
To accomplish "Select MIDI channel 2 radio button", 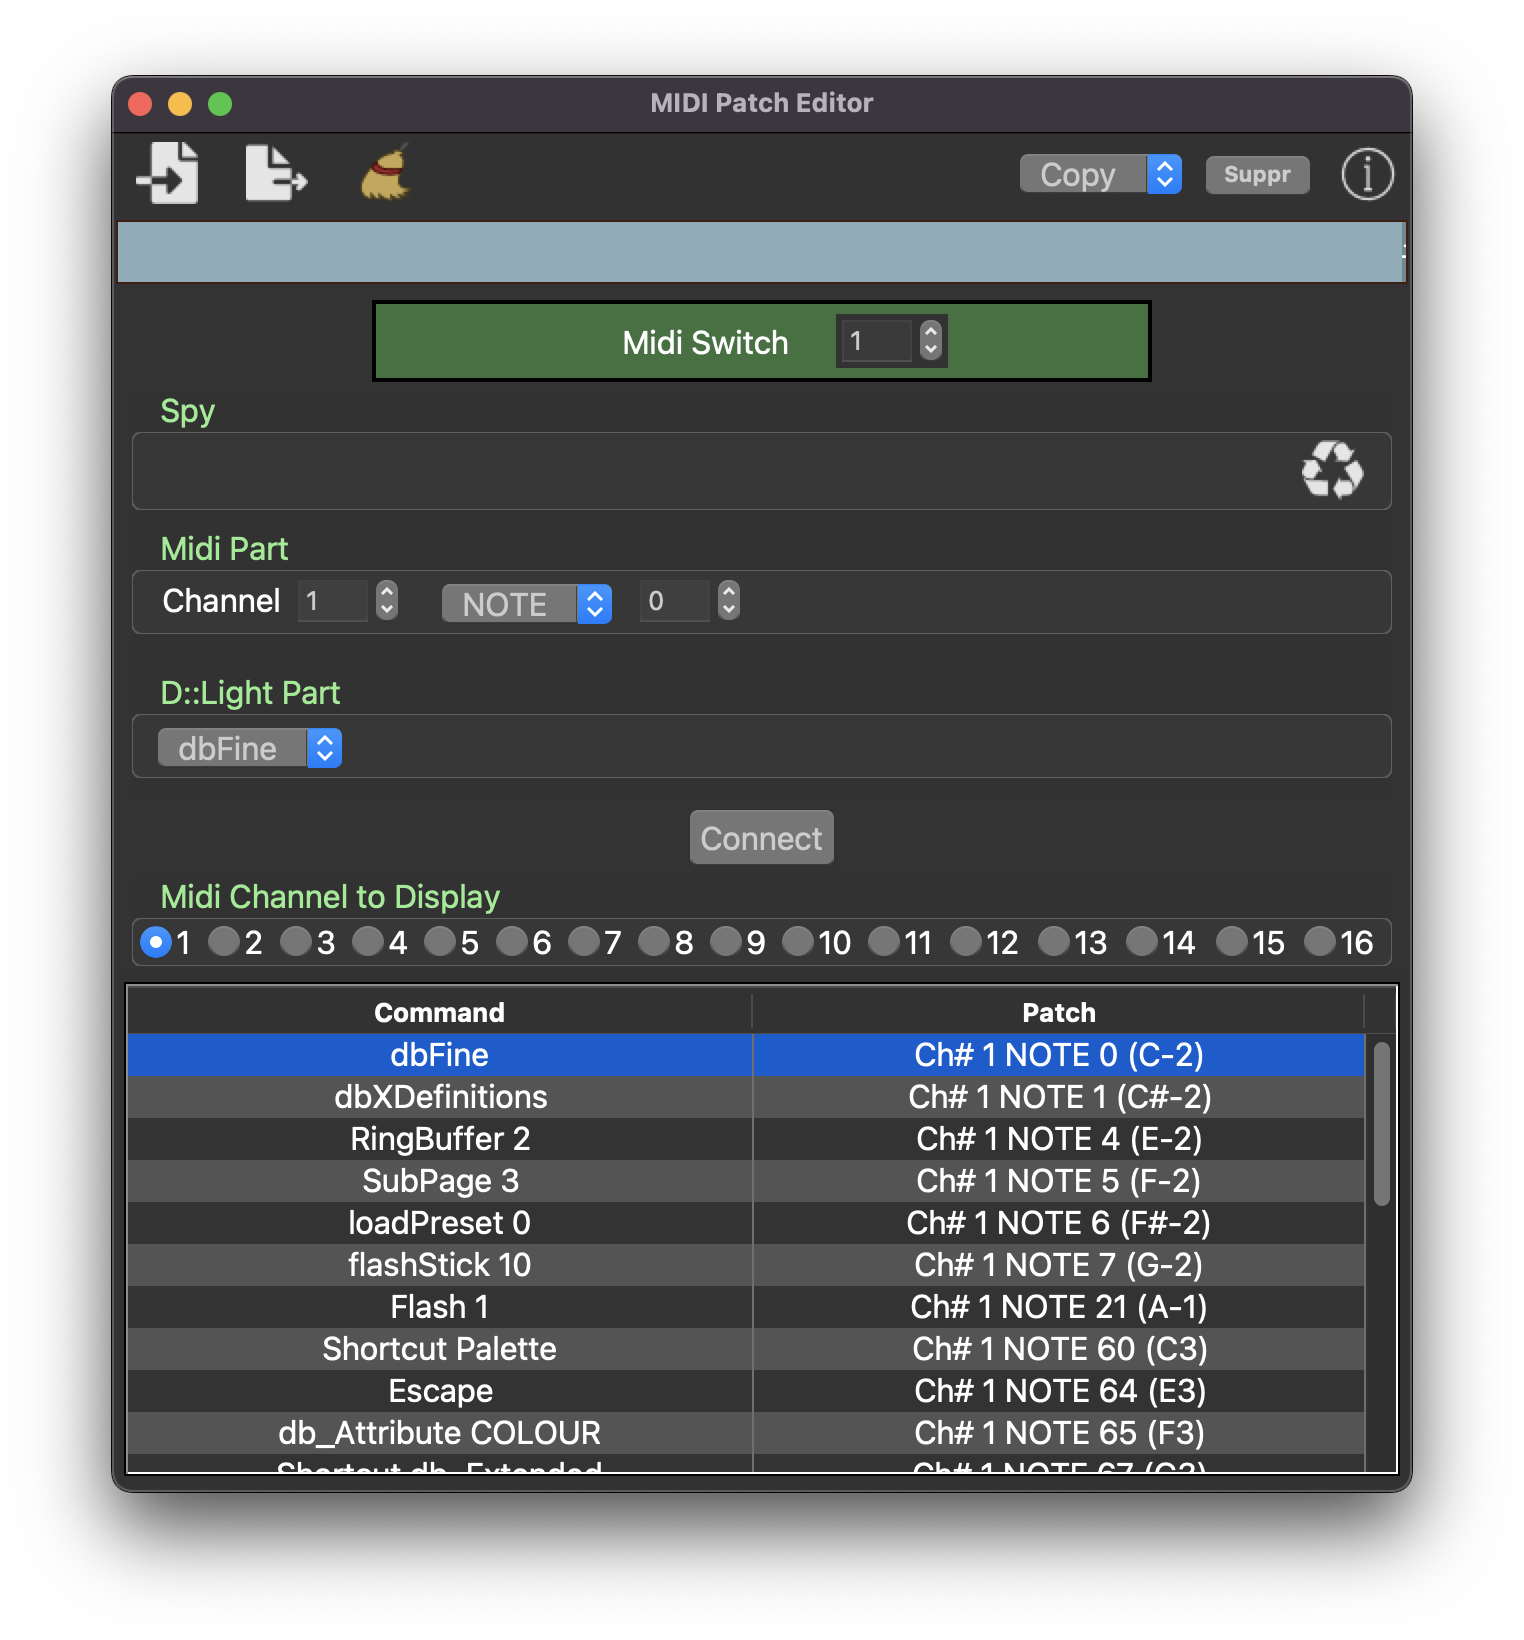I will [x=224, y=942].
